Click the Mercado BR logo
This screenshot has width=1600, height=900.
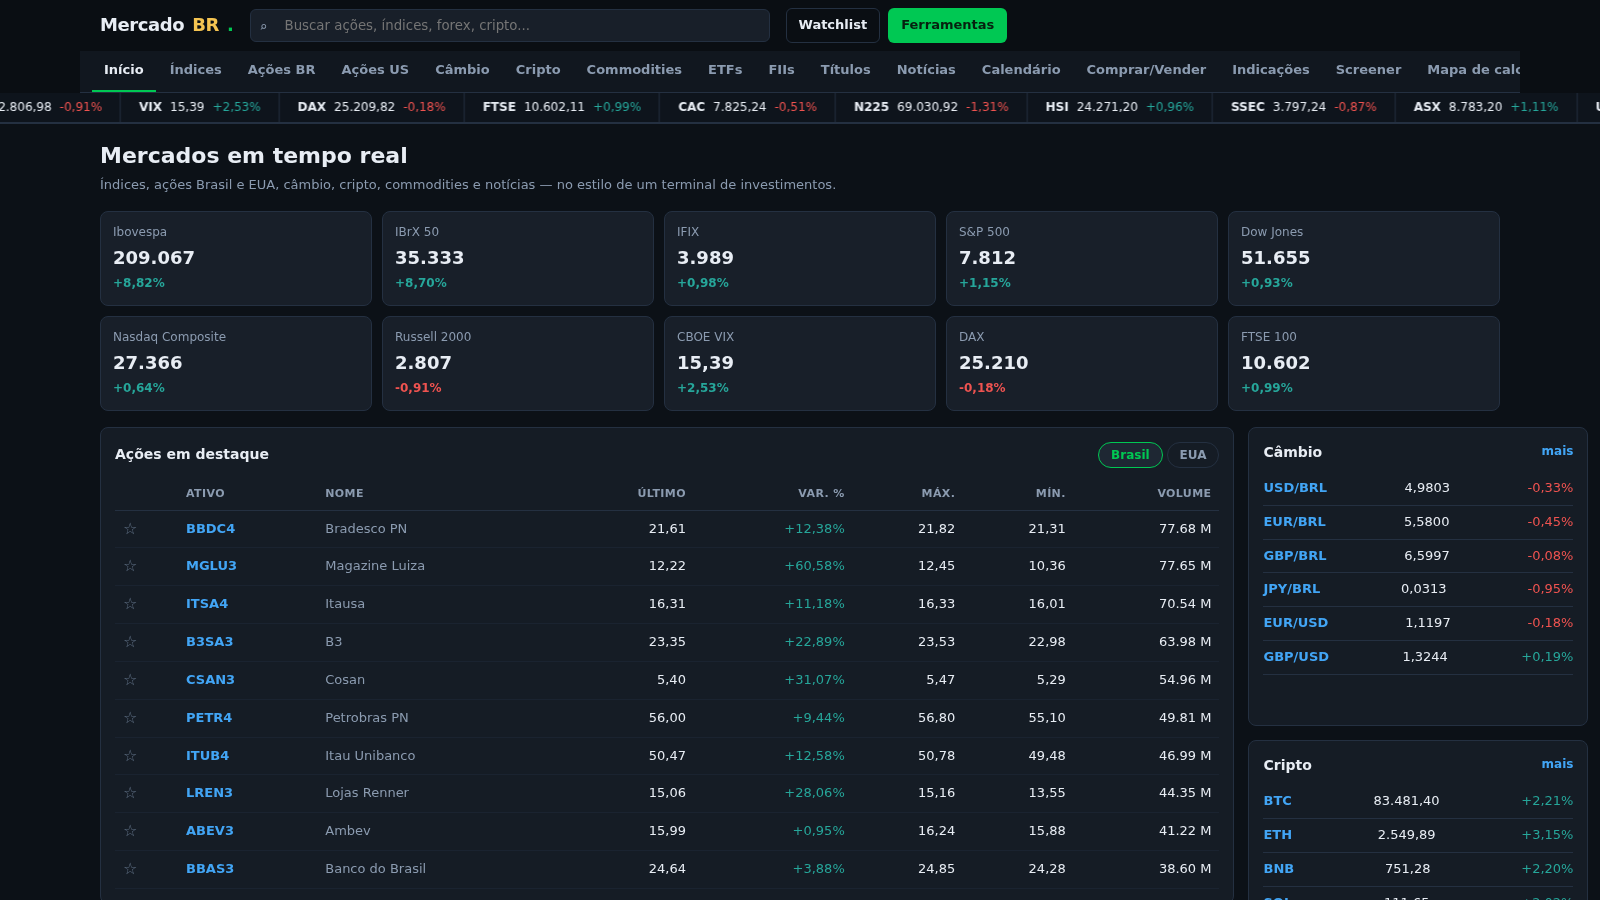tap(166, 25)
